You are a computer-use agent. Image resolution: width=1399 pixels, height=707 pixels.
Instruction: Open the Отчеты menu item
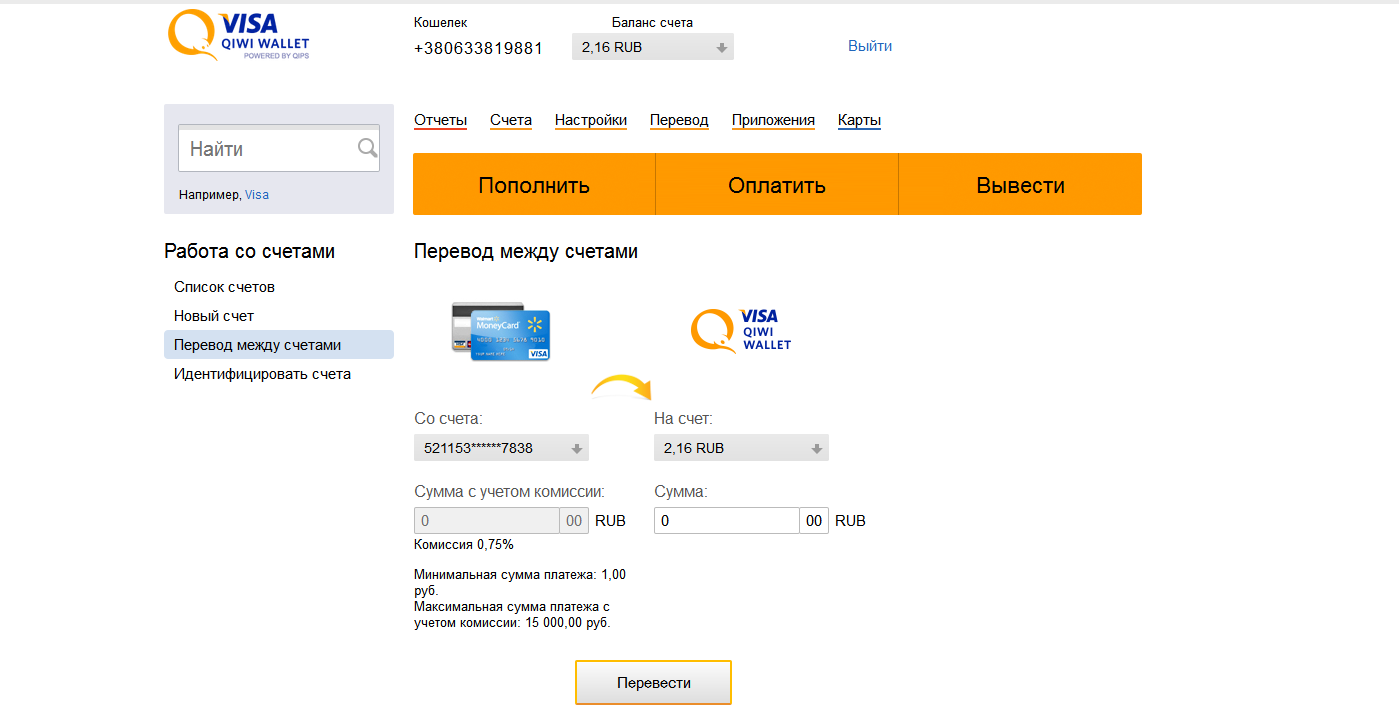pyautogui.click(x=441, y=120)
